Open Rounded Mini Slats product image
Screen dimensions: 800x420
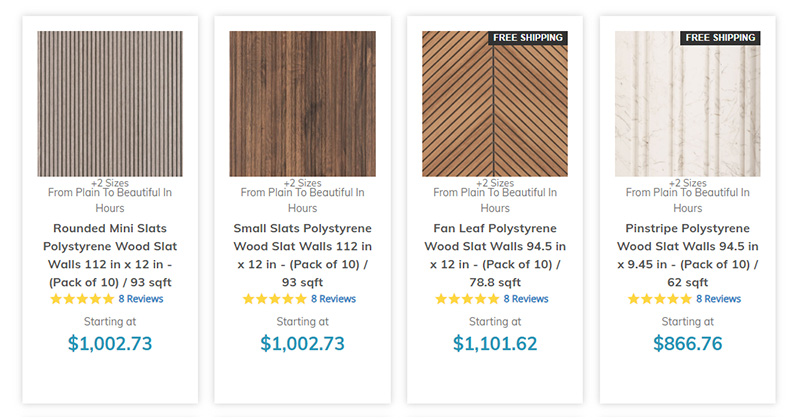point(110,103)
